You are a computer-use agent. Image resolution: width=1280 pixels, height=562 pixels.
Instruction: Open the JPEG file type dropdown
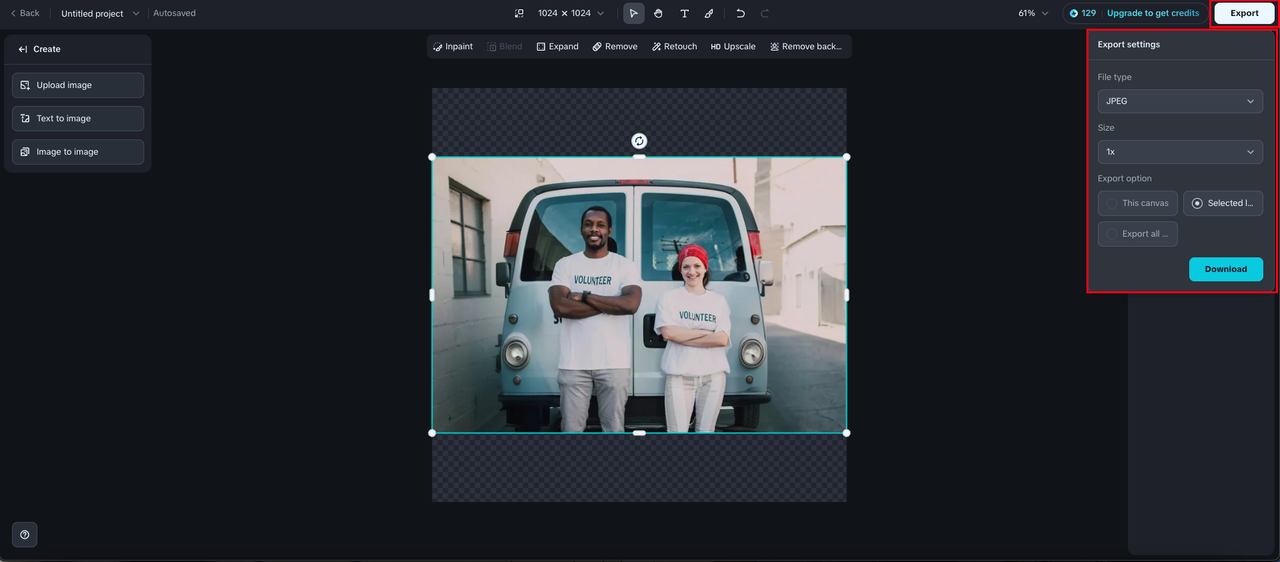(1180, 101)
